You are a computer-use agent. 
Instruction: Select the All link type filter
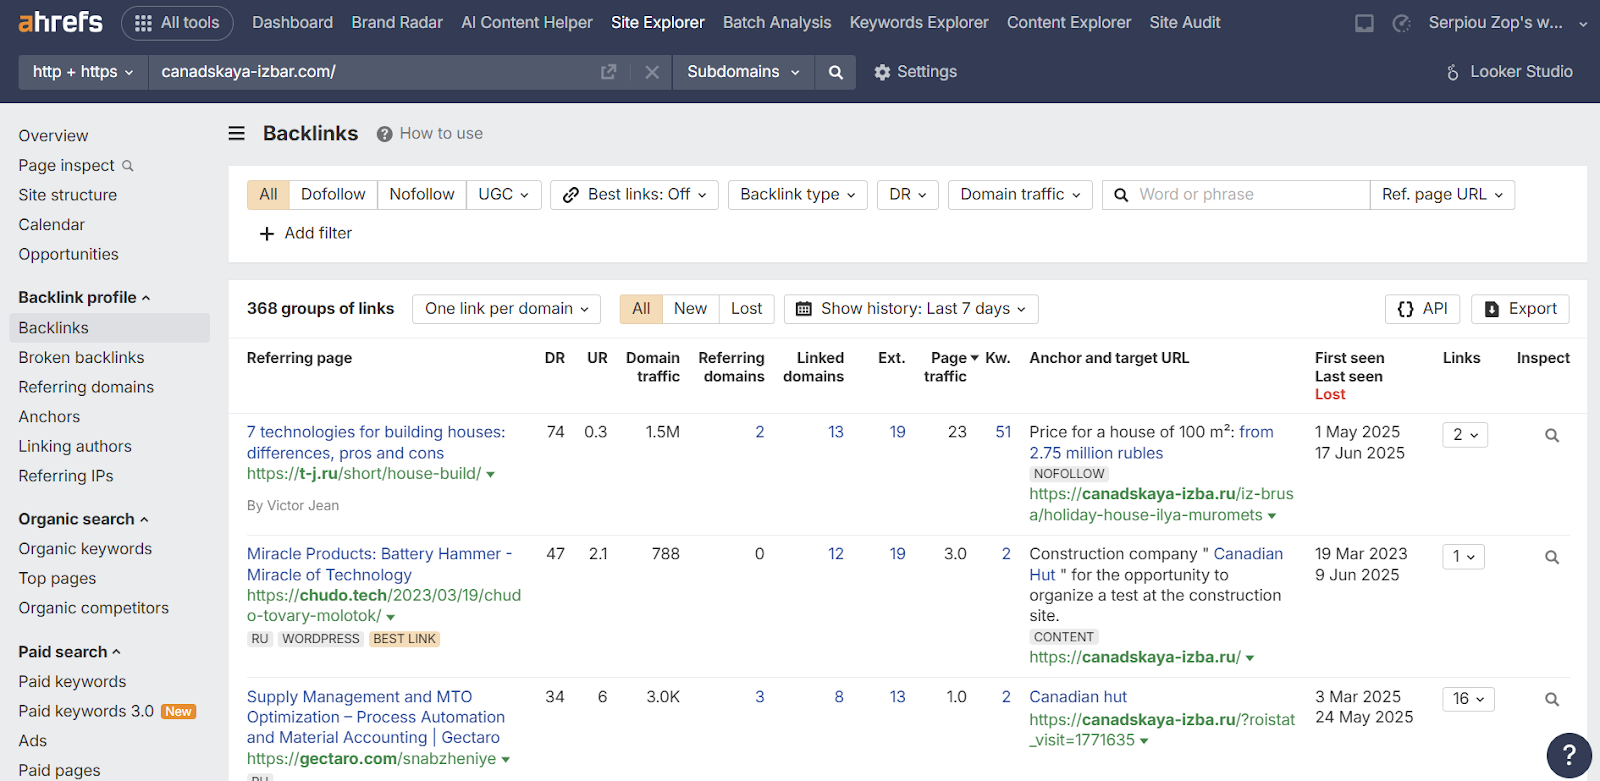tap(268, 195)
